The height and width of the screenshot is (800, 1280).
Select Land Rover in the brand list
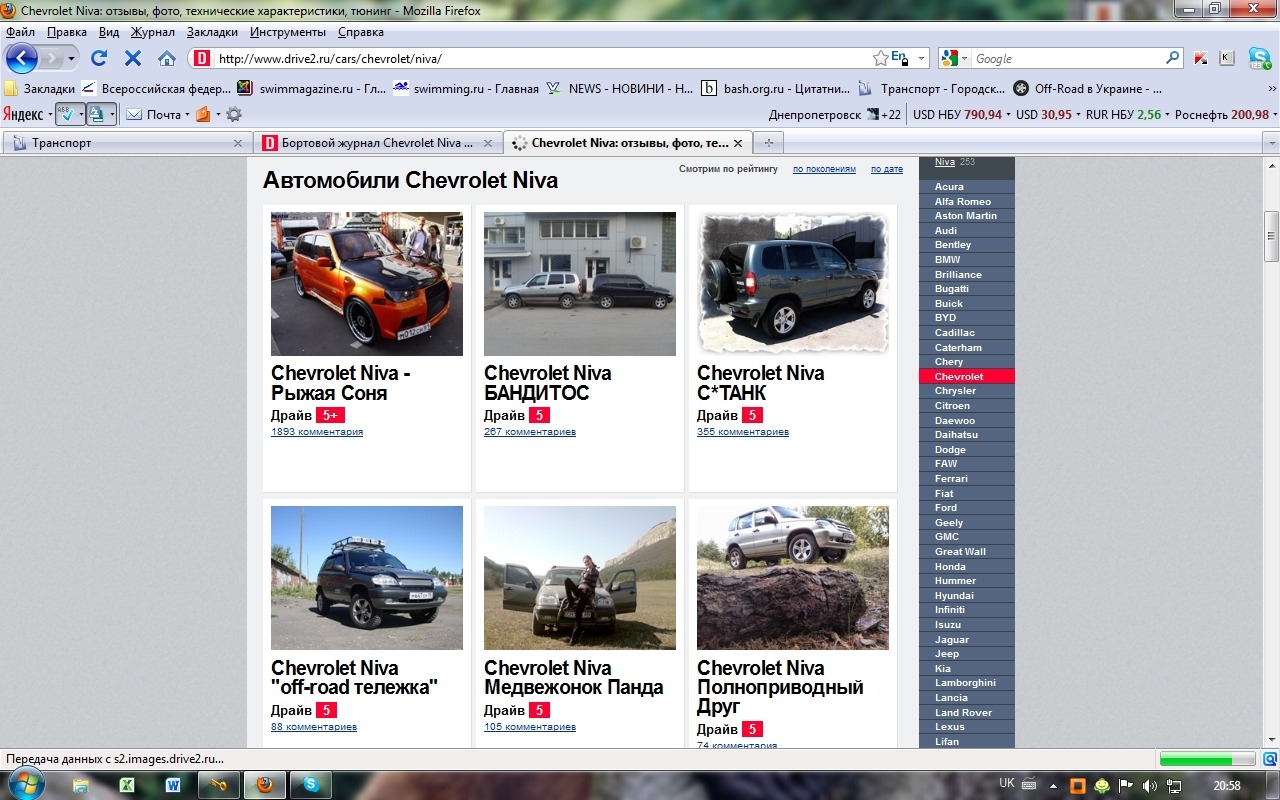pyautogui.click(x=963, y=713)
